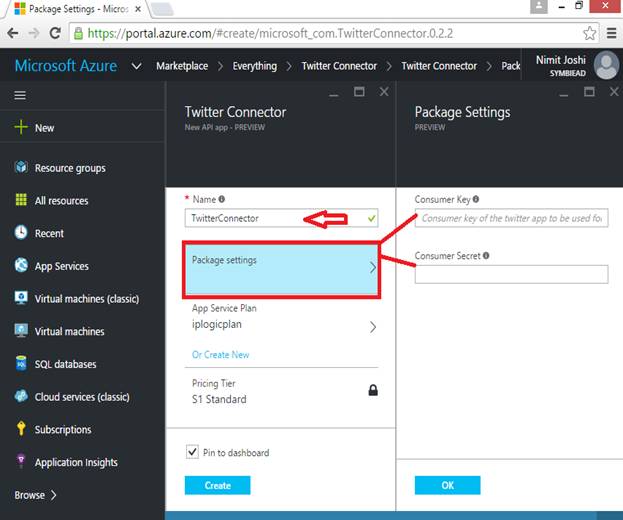Select second Twitter Connector breadcrumb
This screenshot has width=623, height=520.
439,66
